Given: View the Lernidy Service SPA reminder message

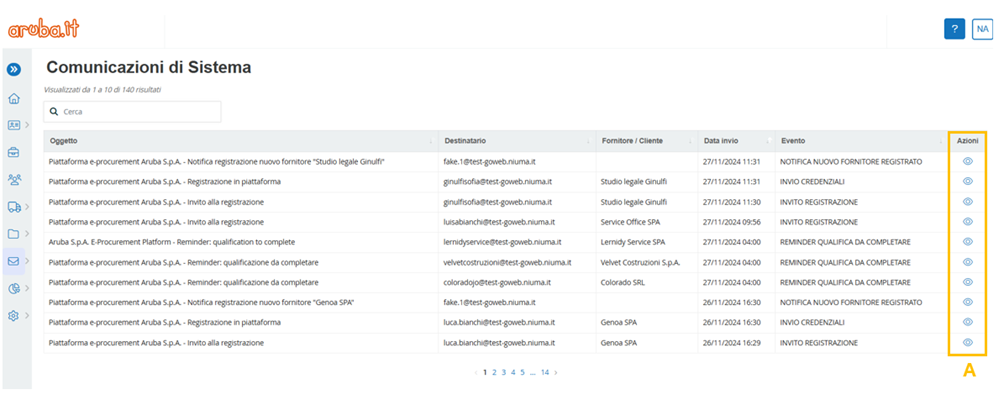Looking at the screenshot, I should [968, 241].
